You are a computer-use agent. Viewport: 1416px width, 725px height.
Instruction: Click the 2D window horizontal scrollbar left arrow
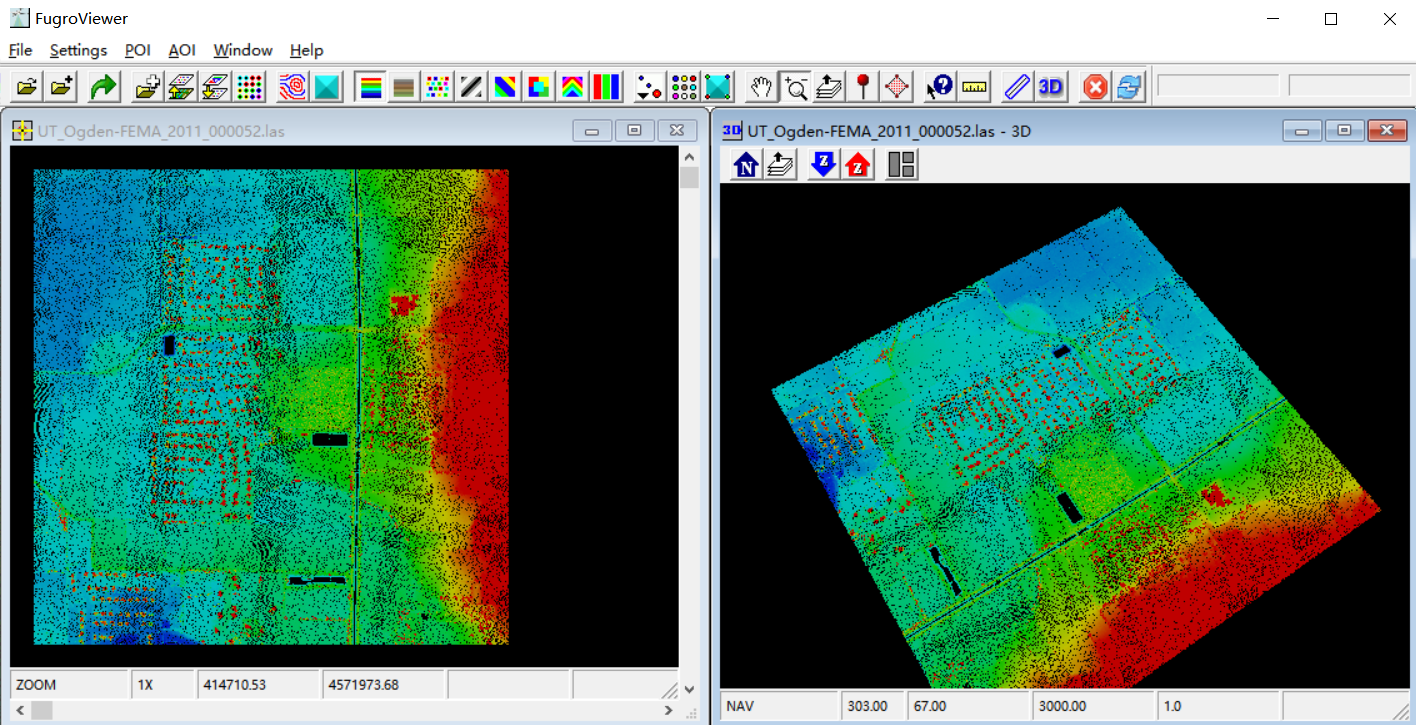pyautogui.click(x=20, y=710)
